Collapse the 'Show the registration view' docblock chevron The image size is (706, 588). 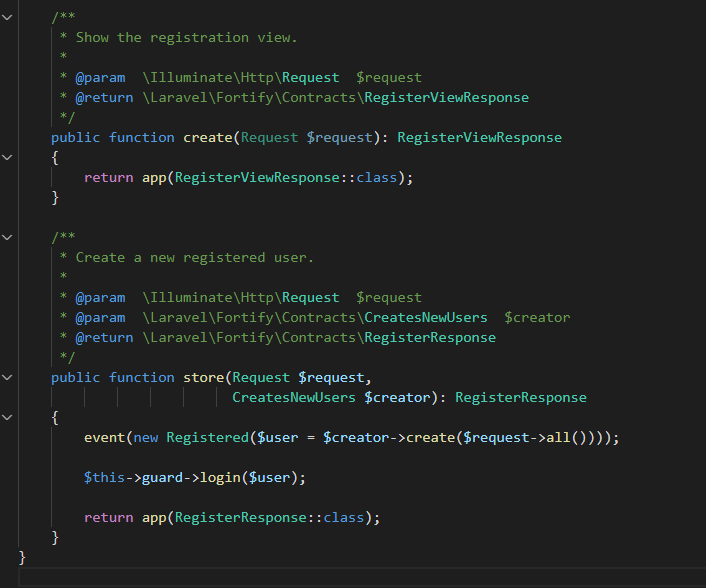pyautogui.click(x=7, y=18)
